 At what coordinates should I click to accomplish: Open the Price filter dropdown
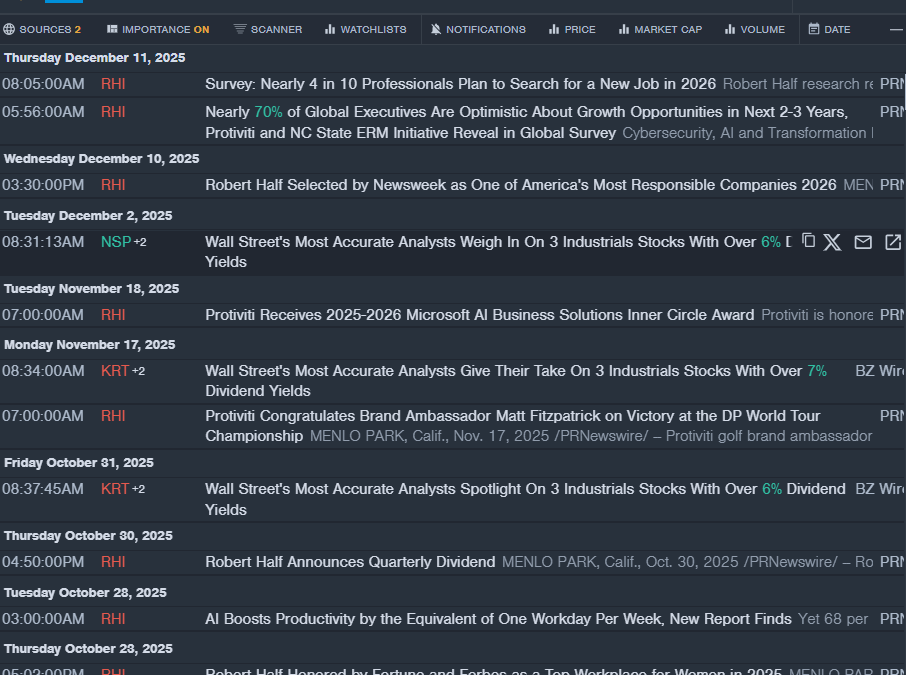tap(572, 29)
